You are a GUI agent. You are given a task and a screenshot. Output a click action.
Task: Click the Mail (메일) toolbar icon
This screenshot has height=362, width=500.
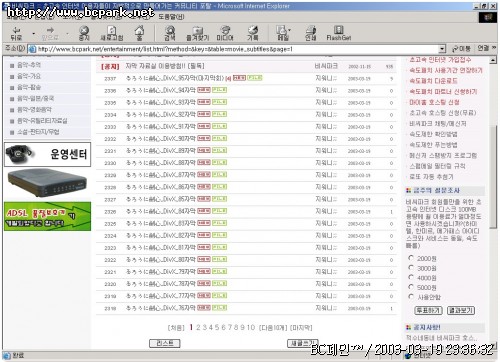[x=282, y=34]
